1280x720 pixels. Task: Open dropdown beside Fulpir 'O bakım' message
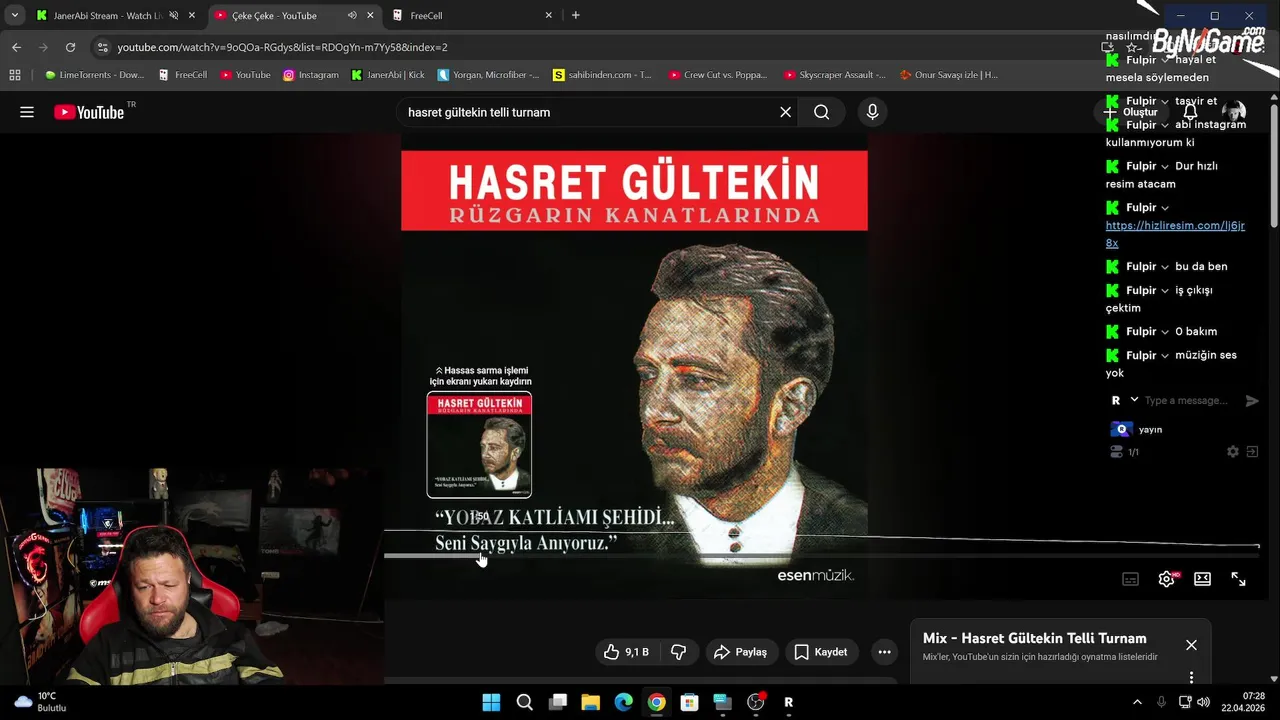point(1165,331)
